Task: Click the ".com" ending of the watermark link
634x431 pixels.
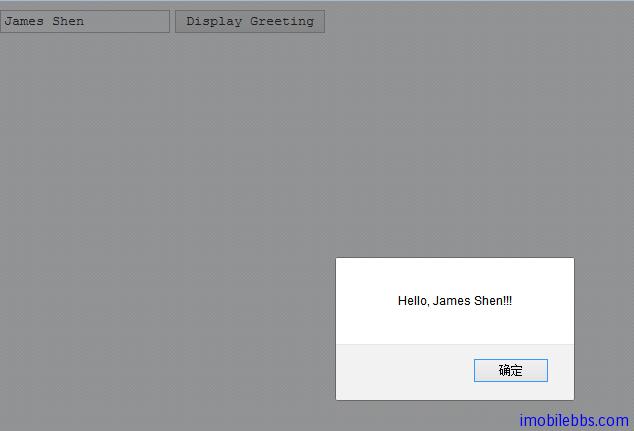Action: coord(614,421)
